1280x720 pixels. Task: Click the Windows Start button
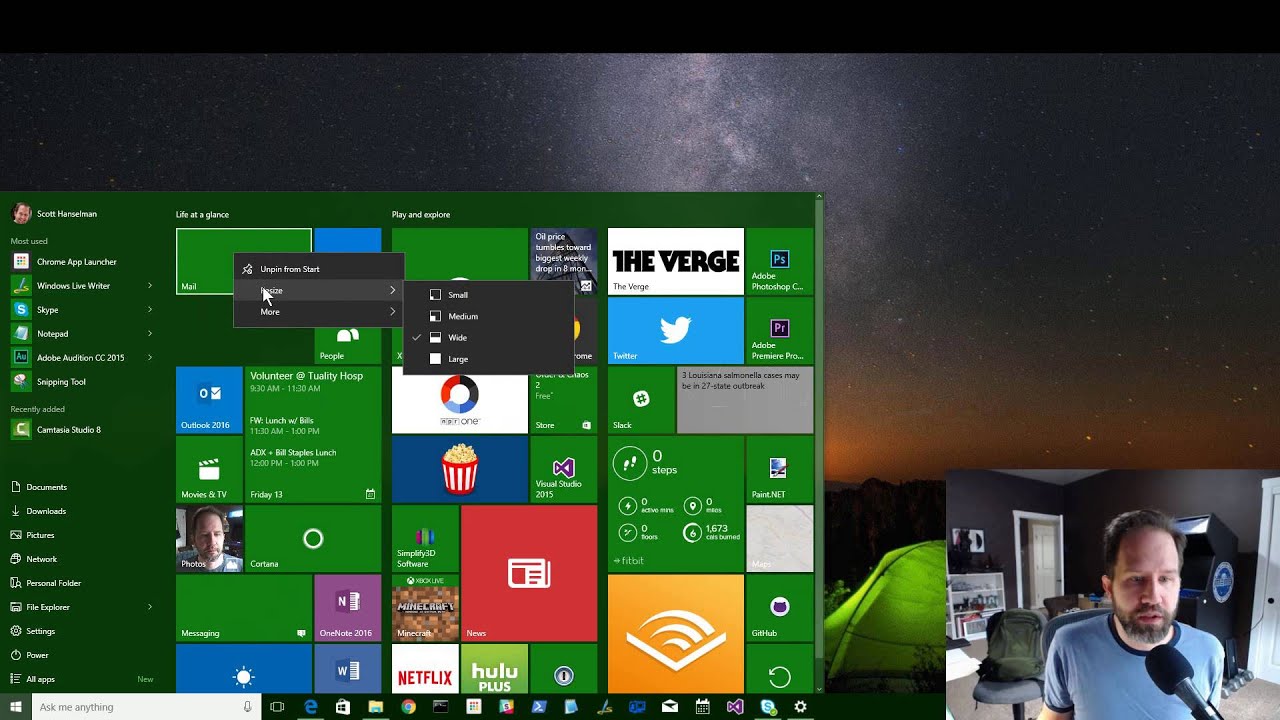[x=16, y=707]
